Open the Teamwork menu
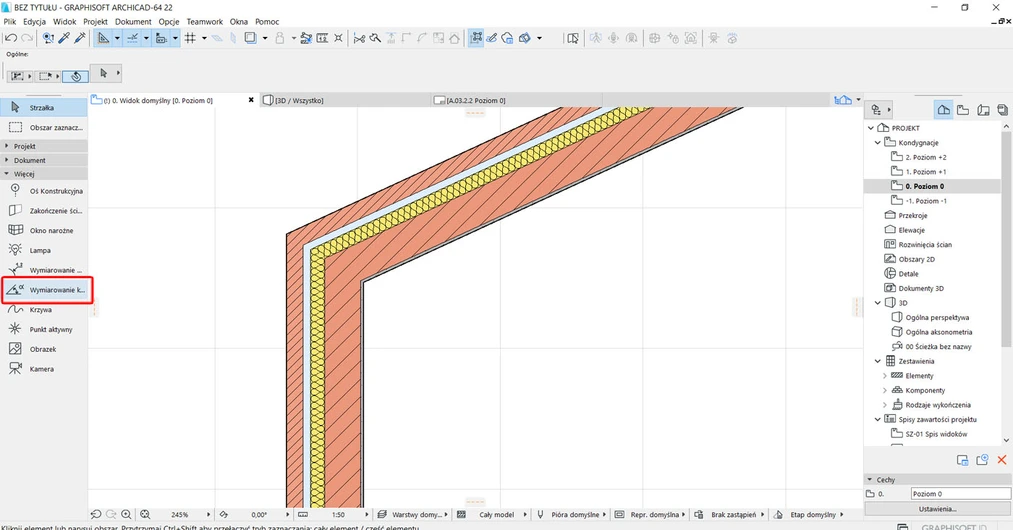The width and height of the screenshot is (1013, 530). click(205, 21)
